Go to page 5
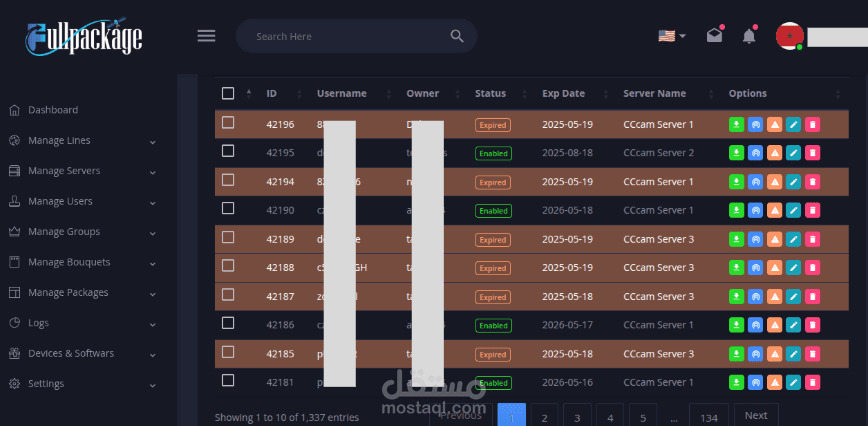 [643, 416]
